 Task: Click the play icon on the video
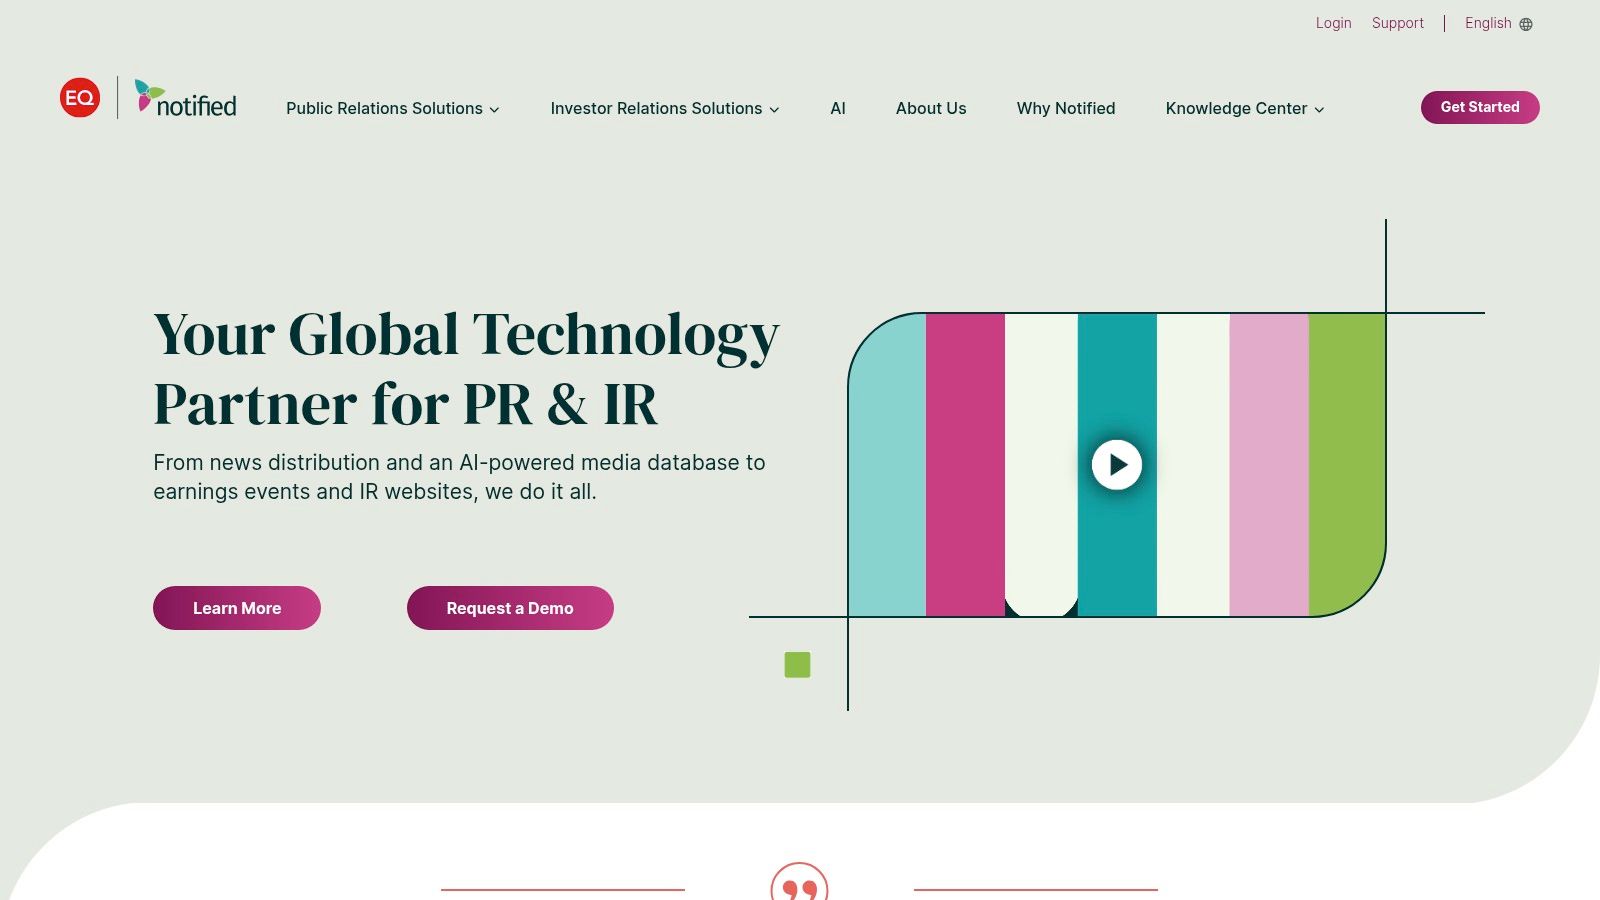click(x=1116, y=464)
